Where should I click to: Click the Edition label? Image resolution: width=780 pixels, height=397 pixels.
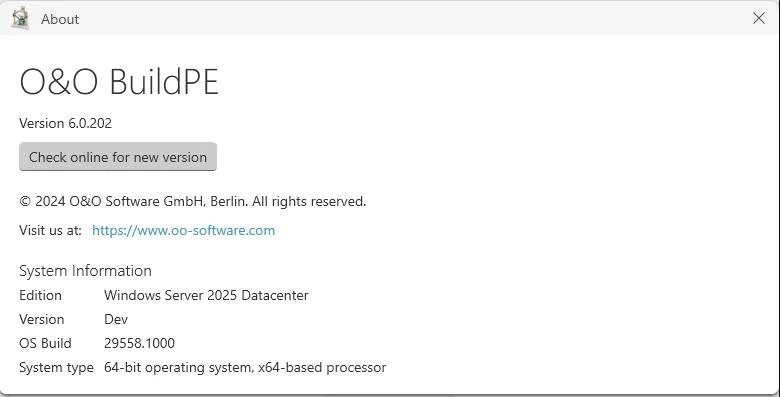[41, 295]
